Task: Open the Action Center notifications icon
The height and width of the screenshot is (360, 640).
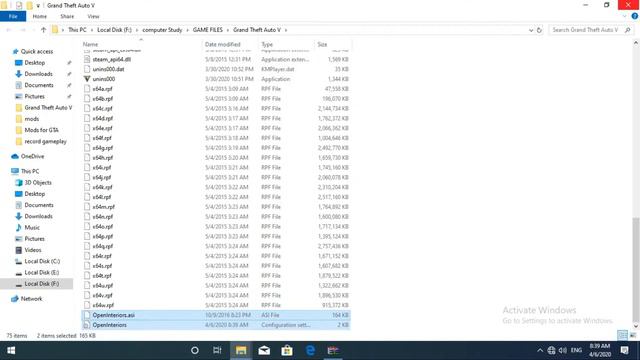Action: 624,351
